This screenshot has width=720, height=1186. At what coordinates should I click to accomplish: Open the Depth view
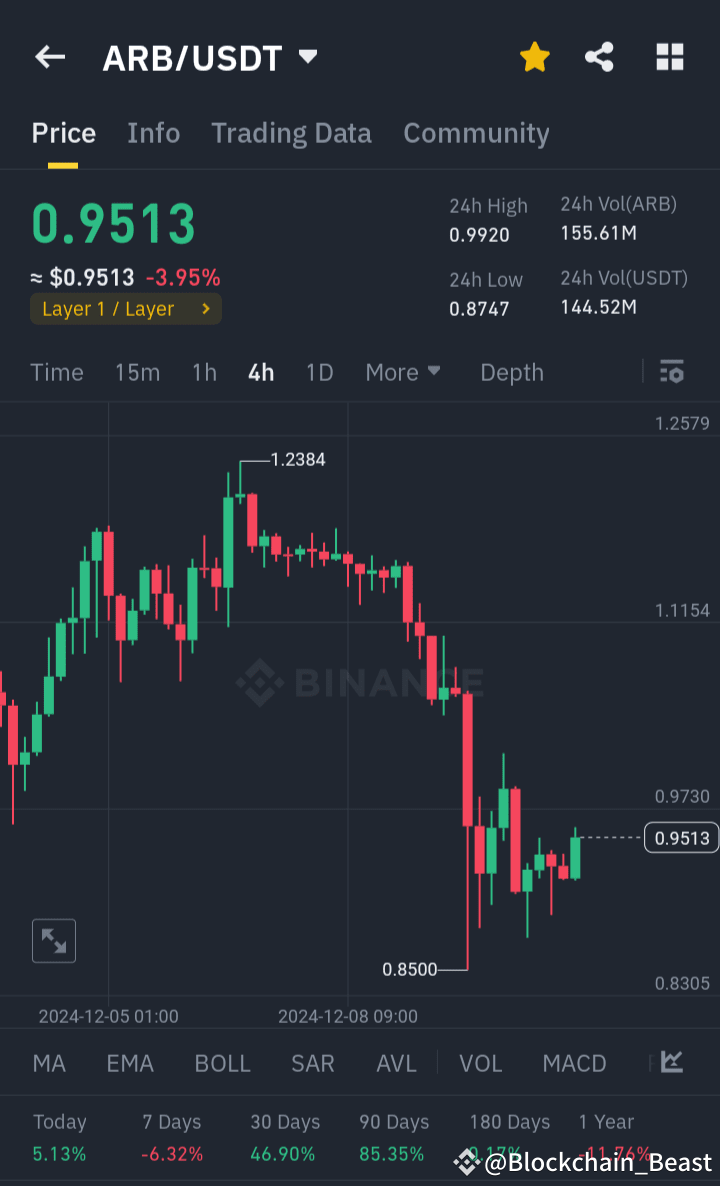pyautogui.click(x=511, y=372)
